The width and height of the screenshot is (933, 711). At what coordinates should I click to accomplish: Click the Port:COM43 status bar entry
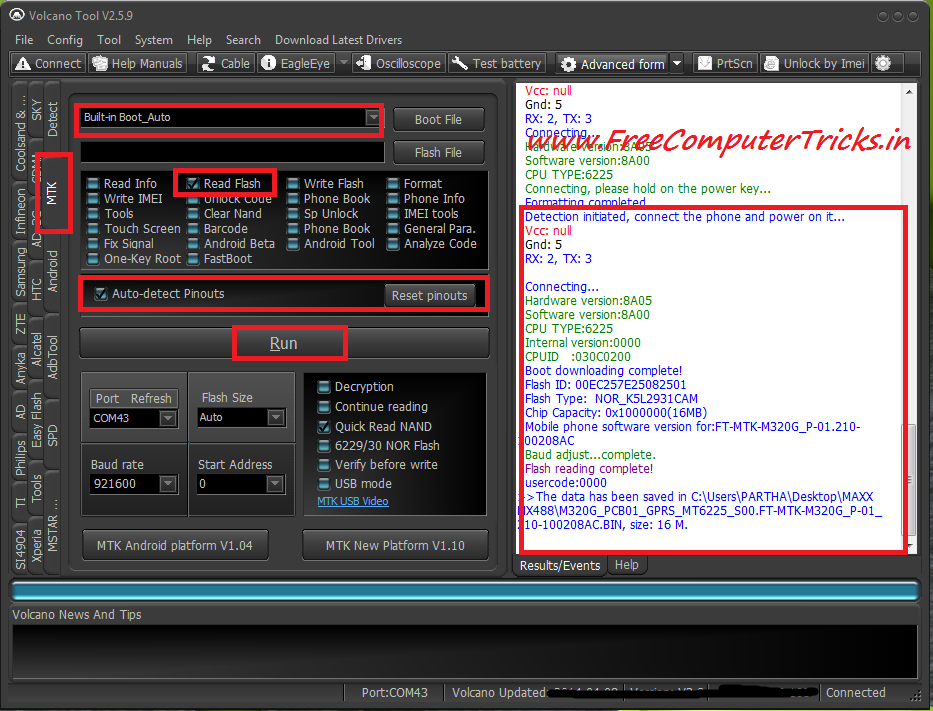(395, 693)
